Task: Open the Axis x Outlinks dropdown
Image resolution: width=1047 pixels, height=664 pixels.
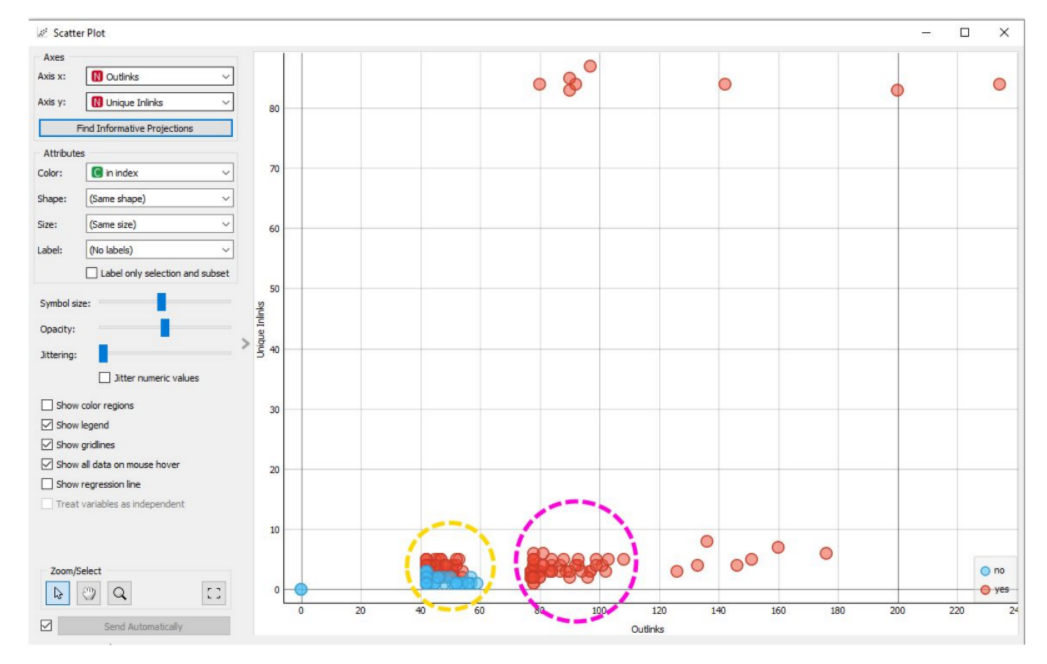Action: tap(159, 76)
